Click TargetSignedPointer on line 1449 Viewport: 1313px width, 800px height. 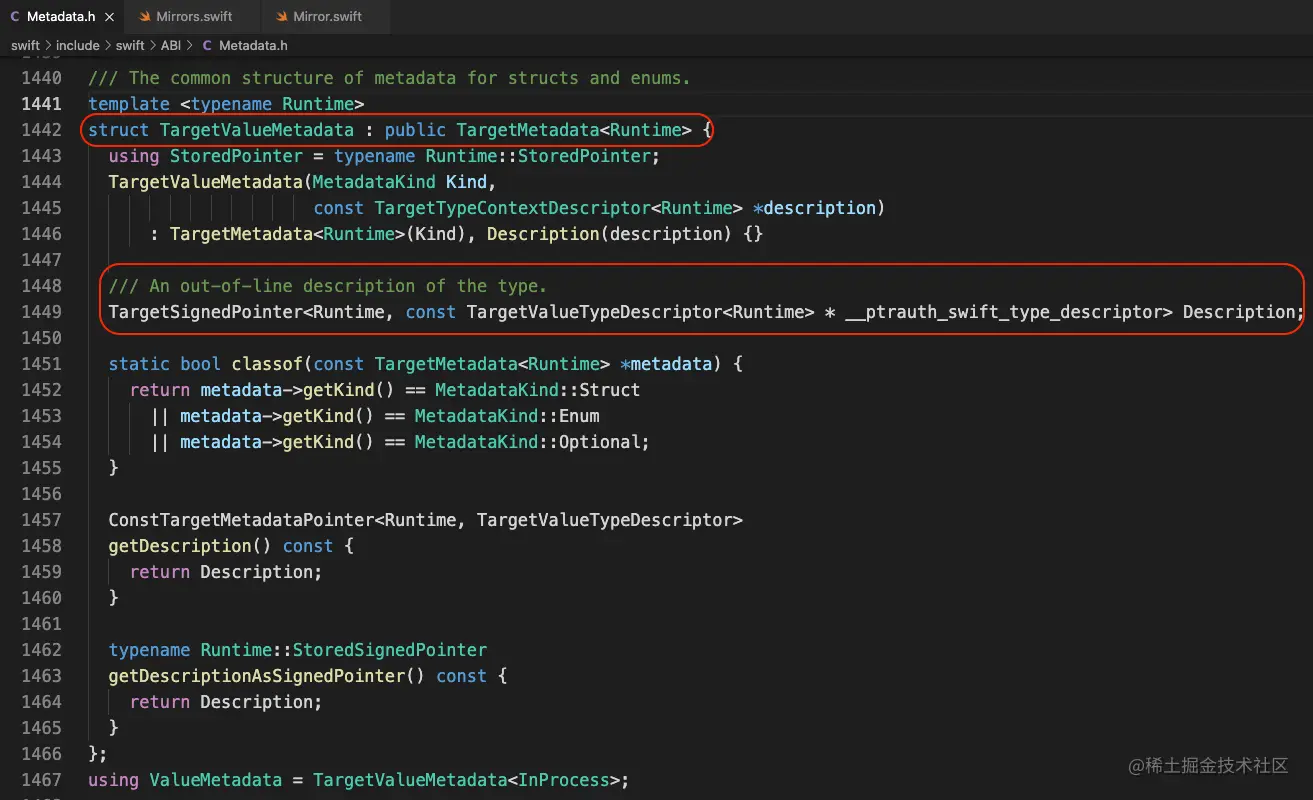205,312
